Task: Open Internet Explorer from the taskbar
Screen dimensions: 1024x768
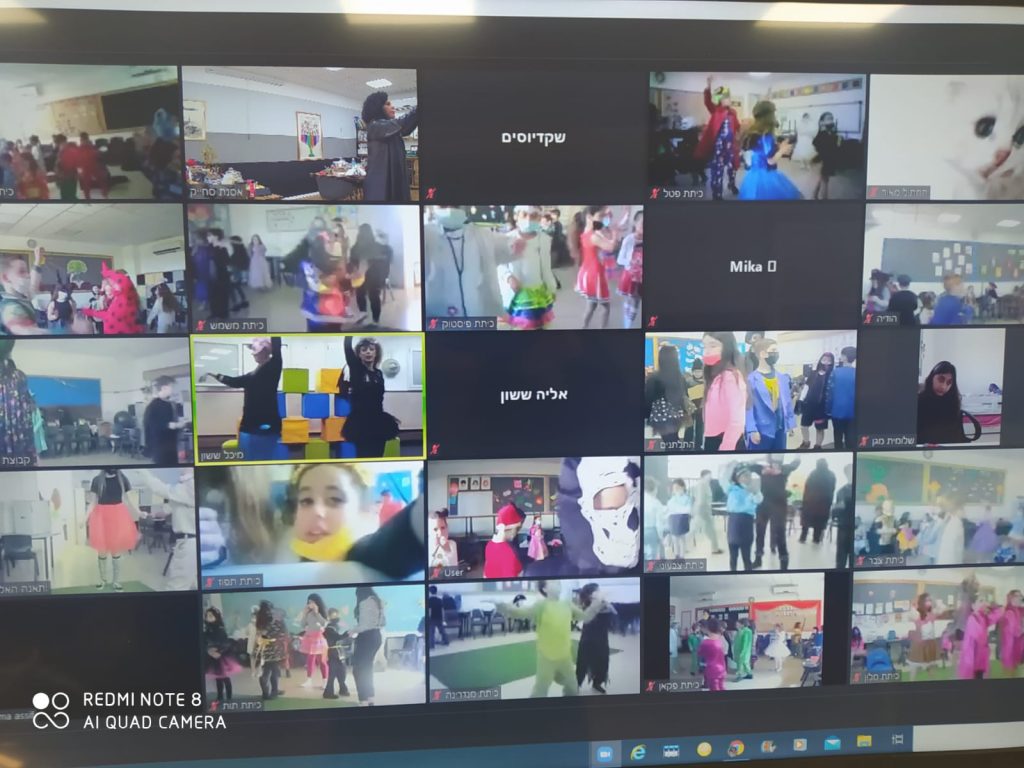Action: (x=637, y=752)
